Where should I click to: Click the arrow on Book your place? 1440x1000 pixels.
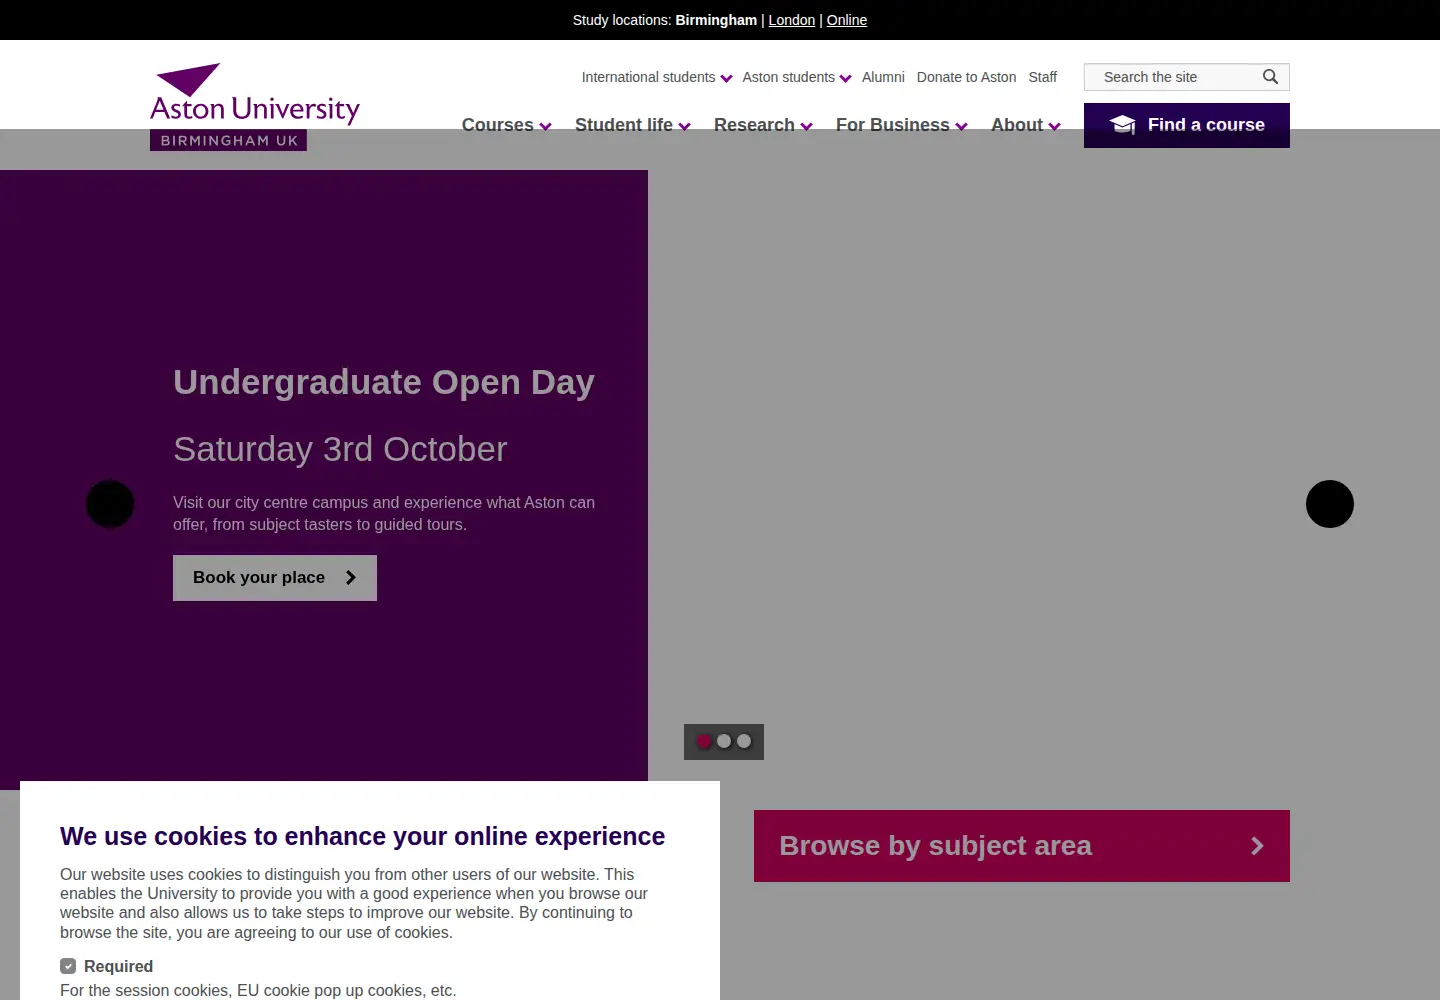(x=351, y=578)
